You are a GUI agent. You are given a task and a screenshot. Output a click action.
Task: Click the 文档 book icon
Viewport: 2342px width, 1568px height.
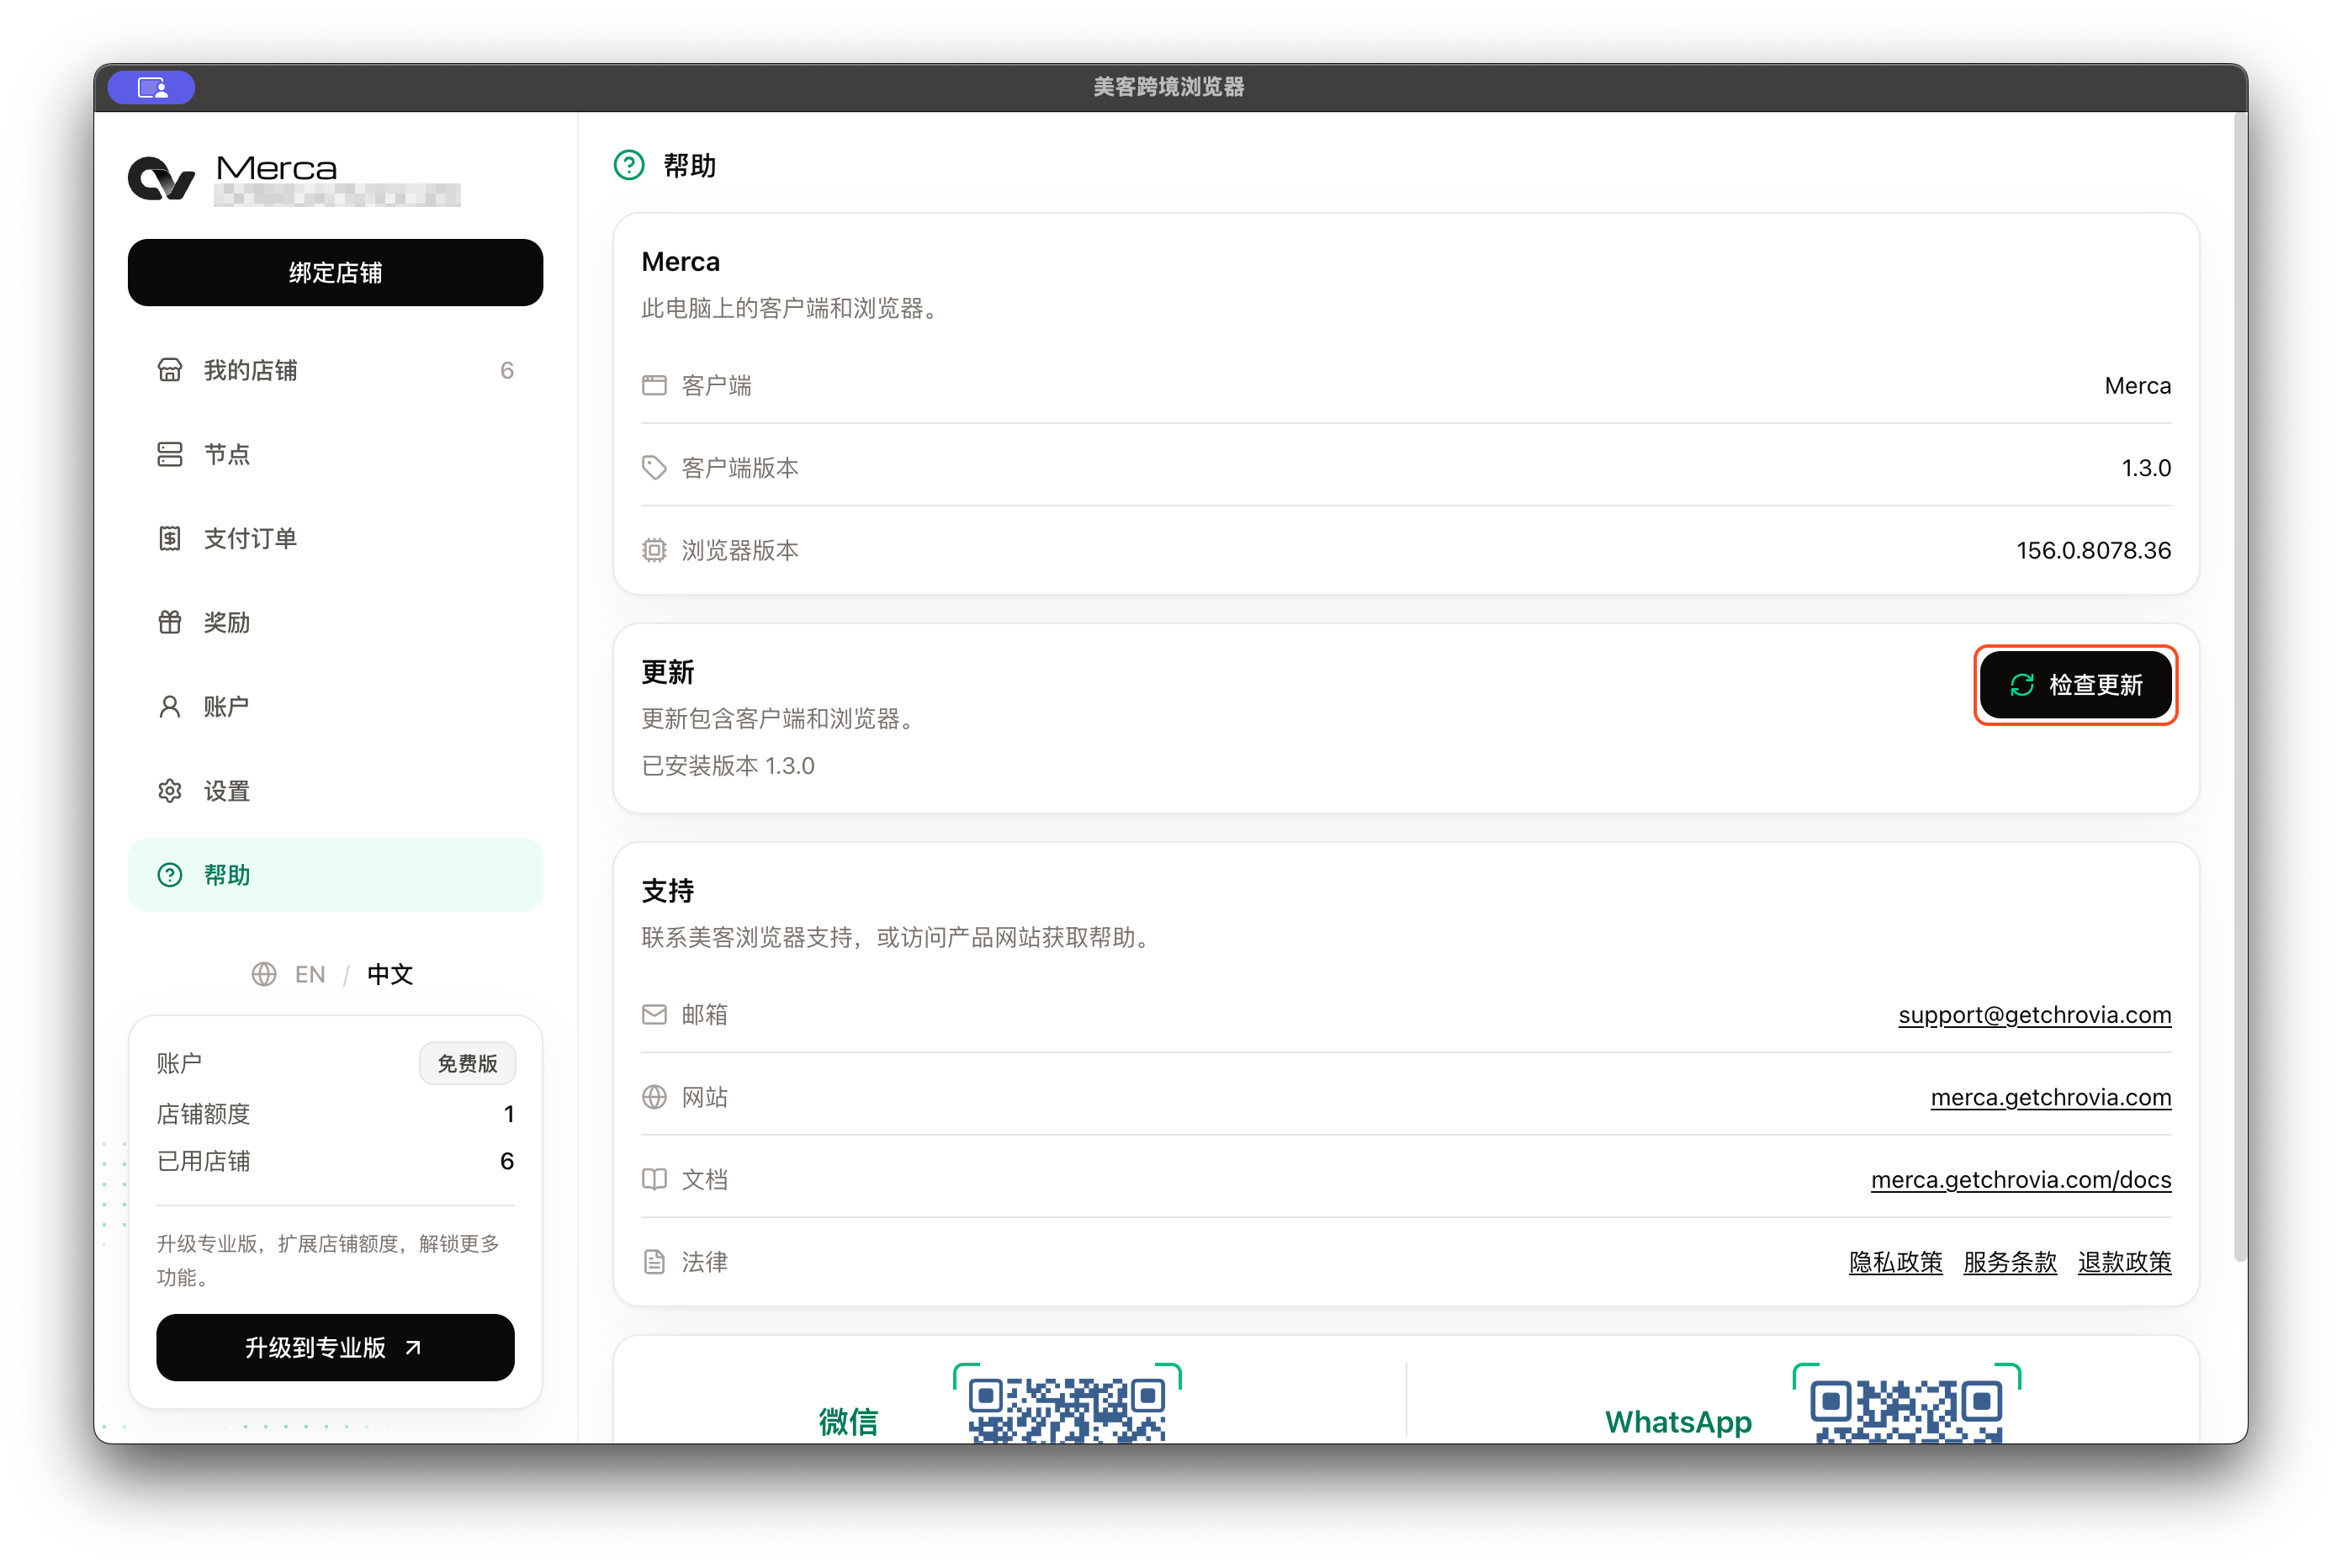pyautogui.click(x=654, y=1179)
